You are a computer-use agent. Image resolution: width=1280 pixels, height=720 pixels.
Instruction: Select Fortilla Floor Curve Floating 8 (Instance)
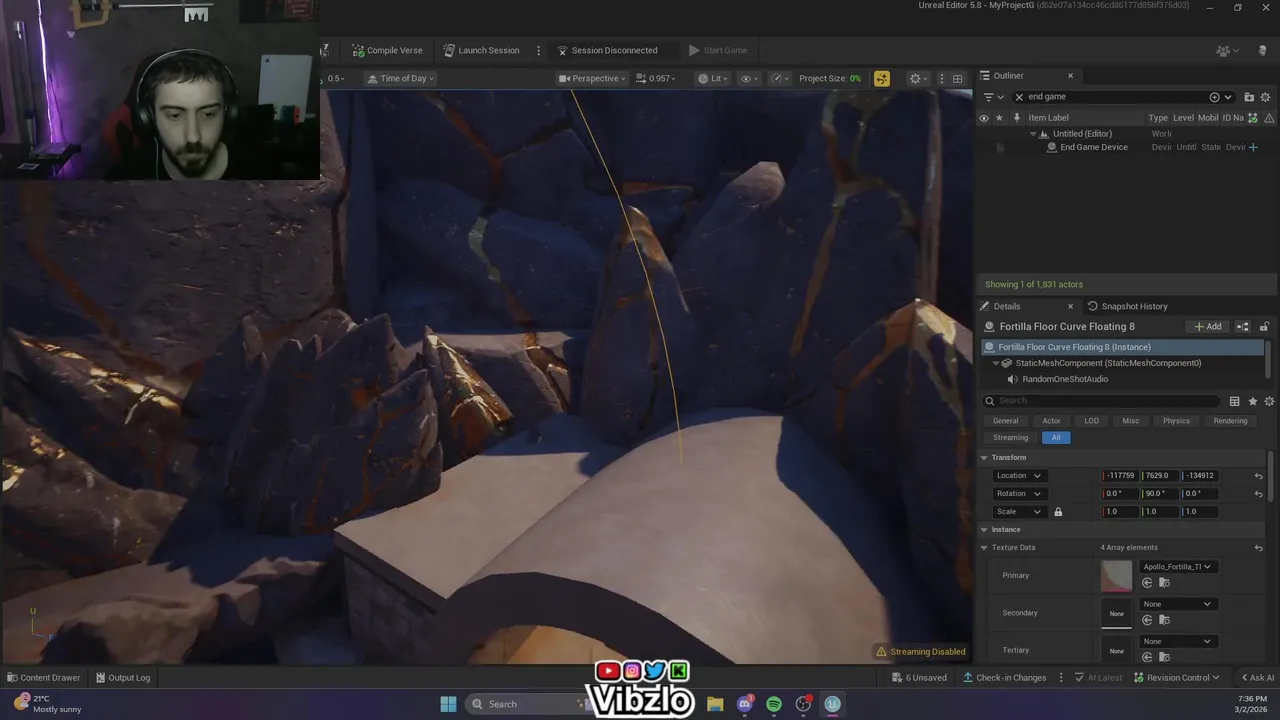[1122, 347]
